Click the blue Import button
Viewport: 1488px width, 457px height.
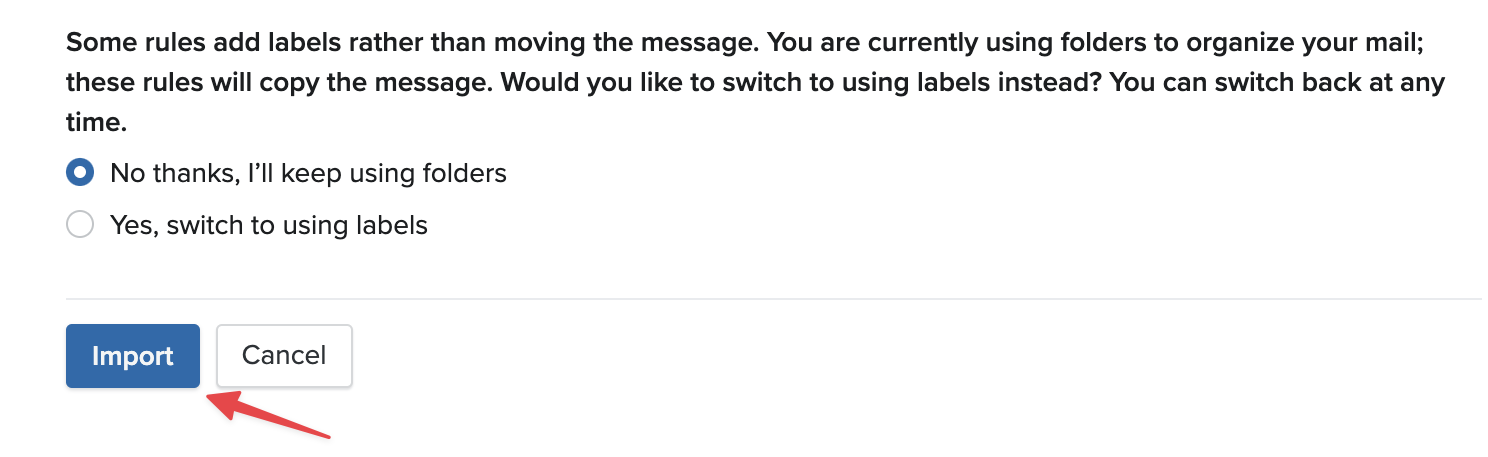133,355
